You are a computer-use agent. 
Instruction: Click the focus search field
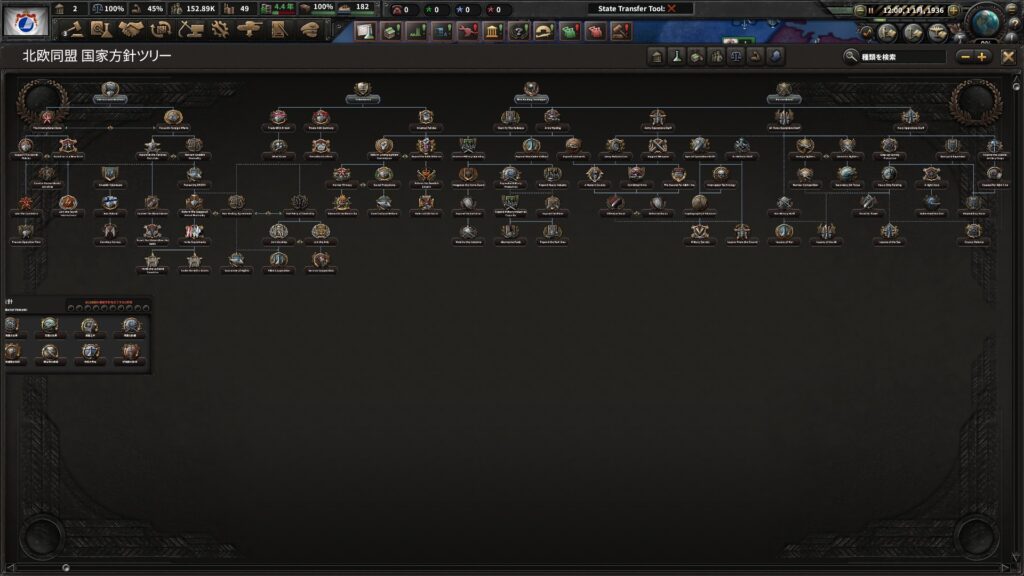[903, 57]
